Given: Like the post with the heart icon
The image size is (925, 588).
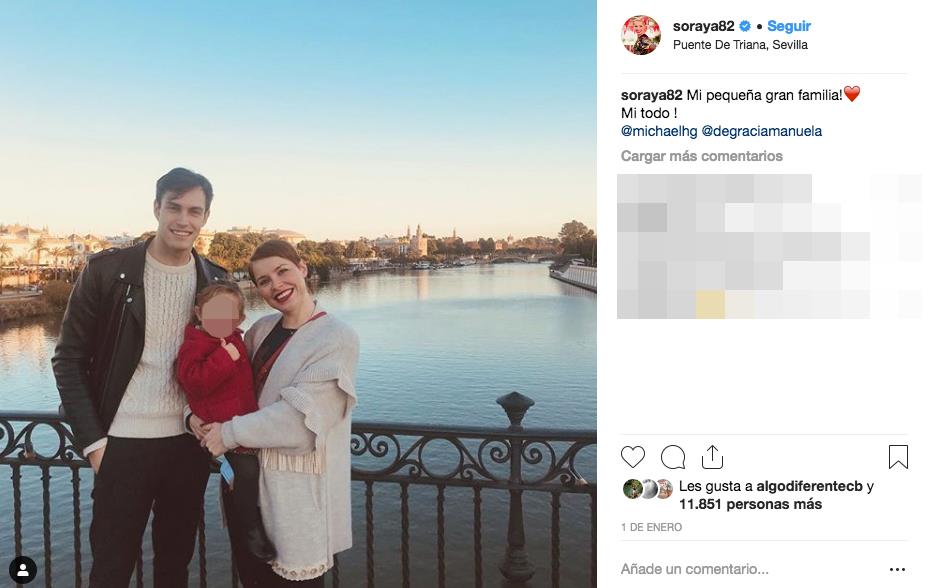Looking at the screenshot, I should [633, 457].
